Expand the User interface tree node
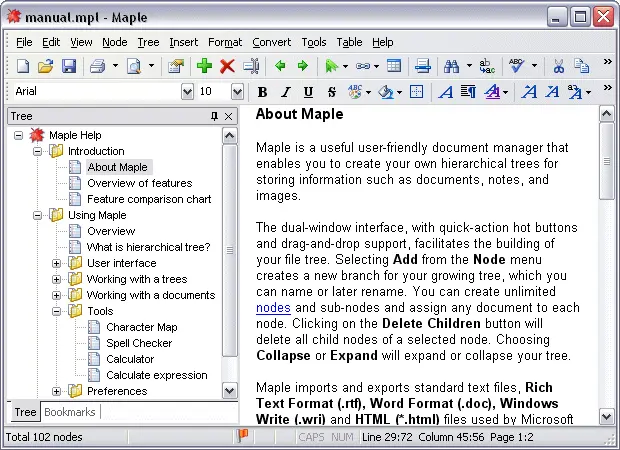Screen dimensions: 620x450 click(57, 263)
